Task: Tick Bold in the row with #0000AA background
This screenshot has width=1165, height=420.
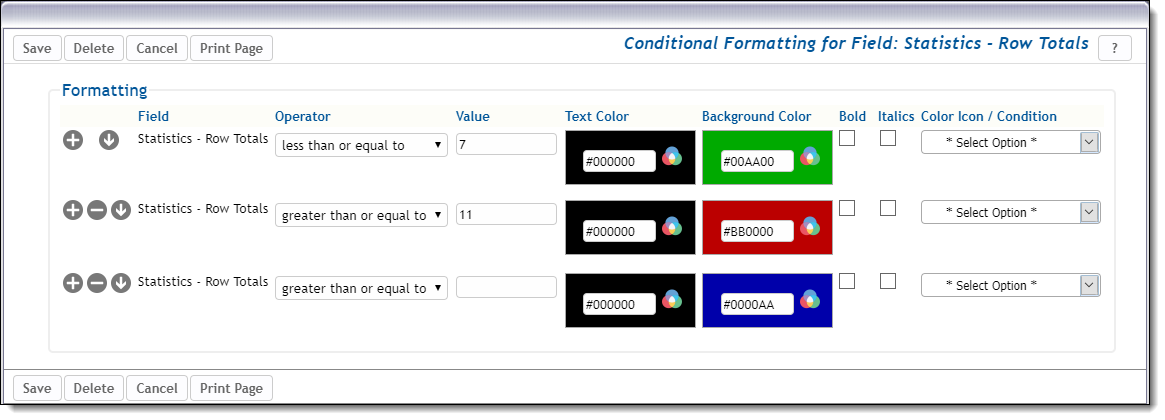Action: [x=847, y=281]
